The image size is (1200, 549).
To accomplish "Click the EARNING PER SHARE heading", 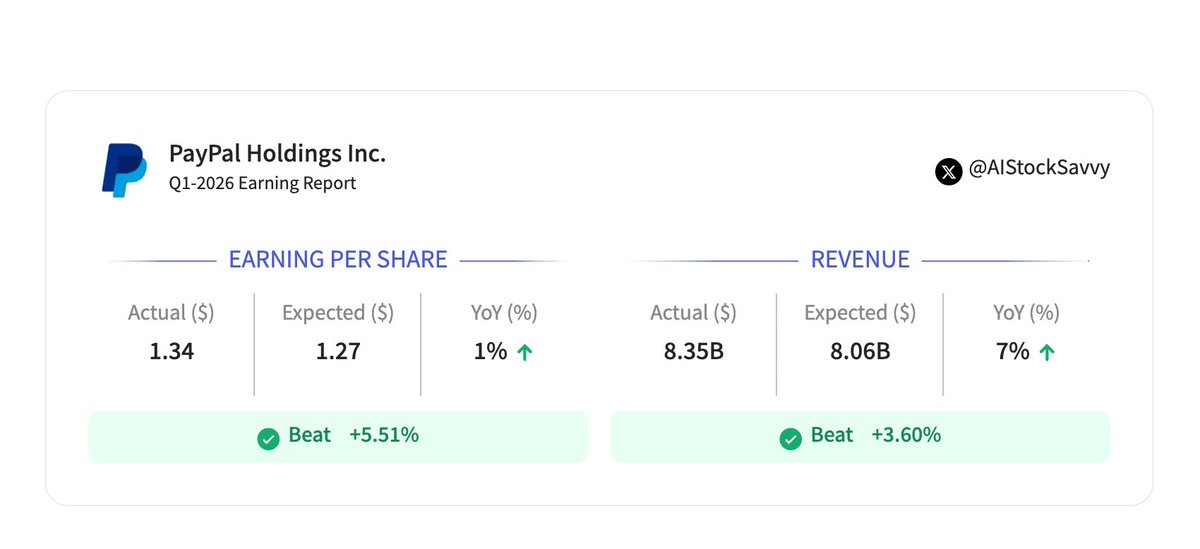I will point(338,260).
